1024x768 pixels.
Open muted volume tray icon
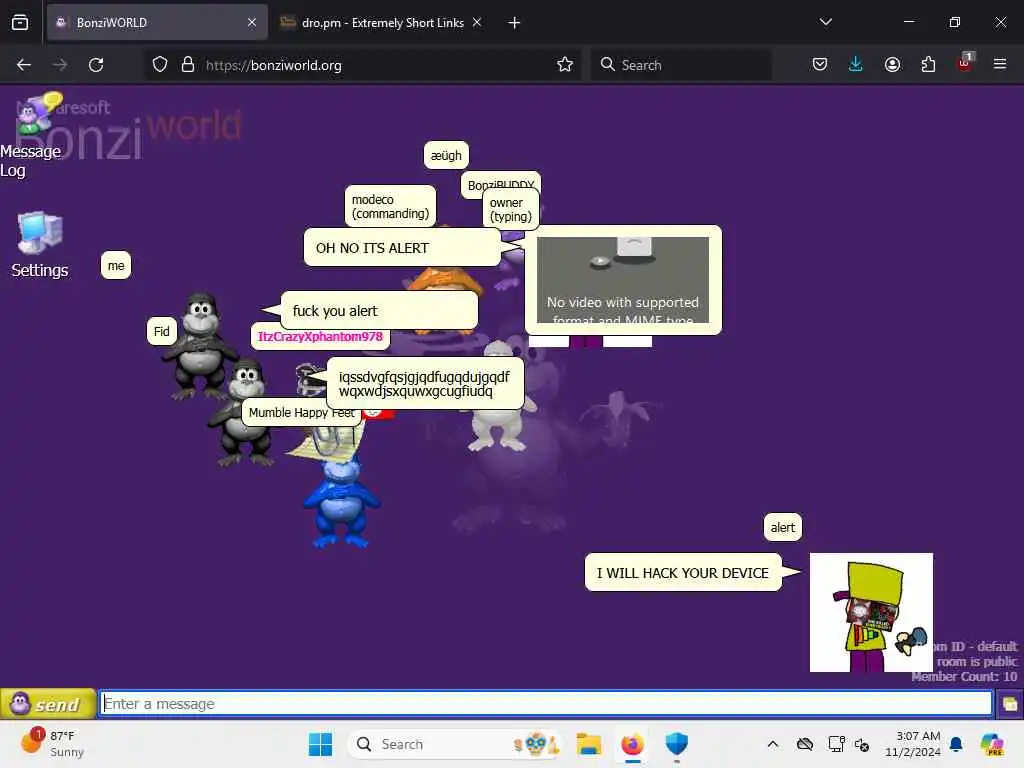coord(861,744)
